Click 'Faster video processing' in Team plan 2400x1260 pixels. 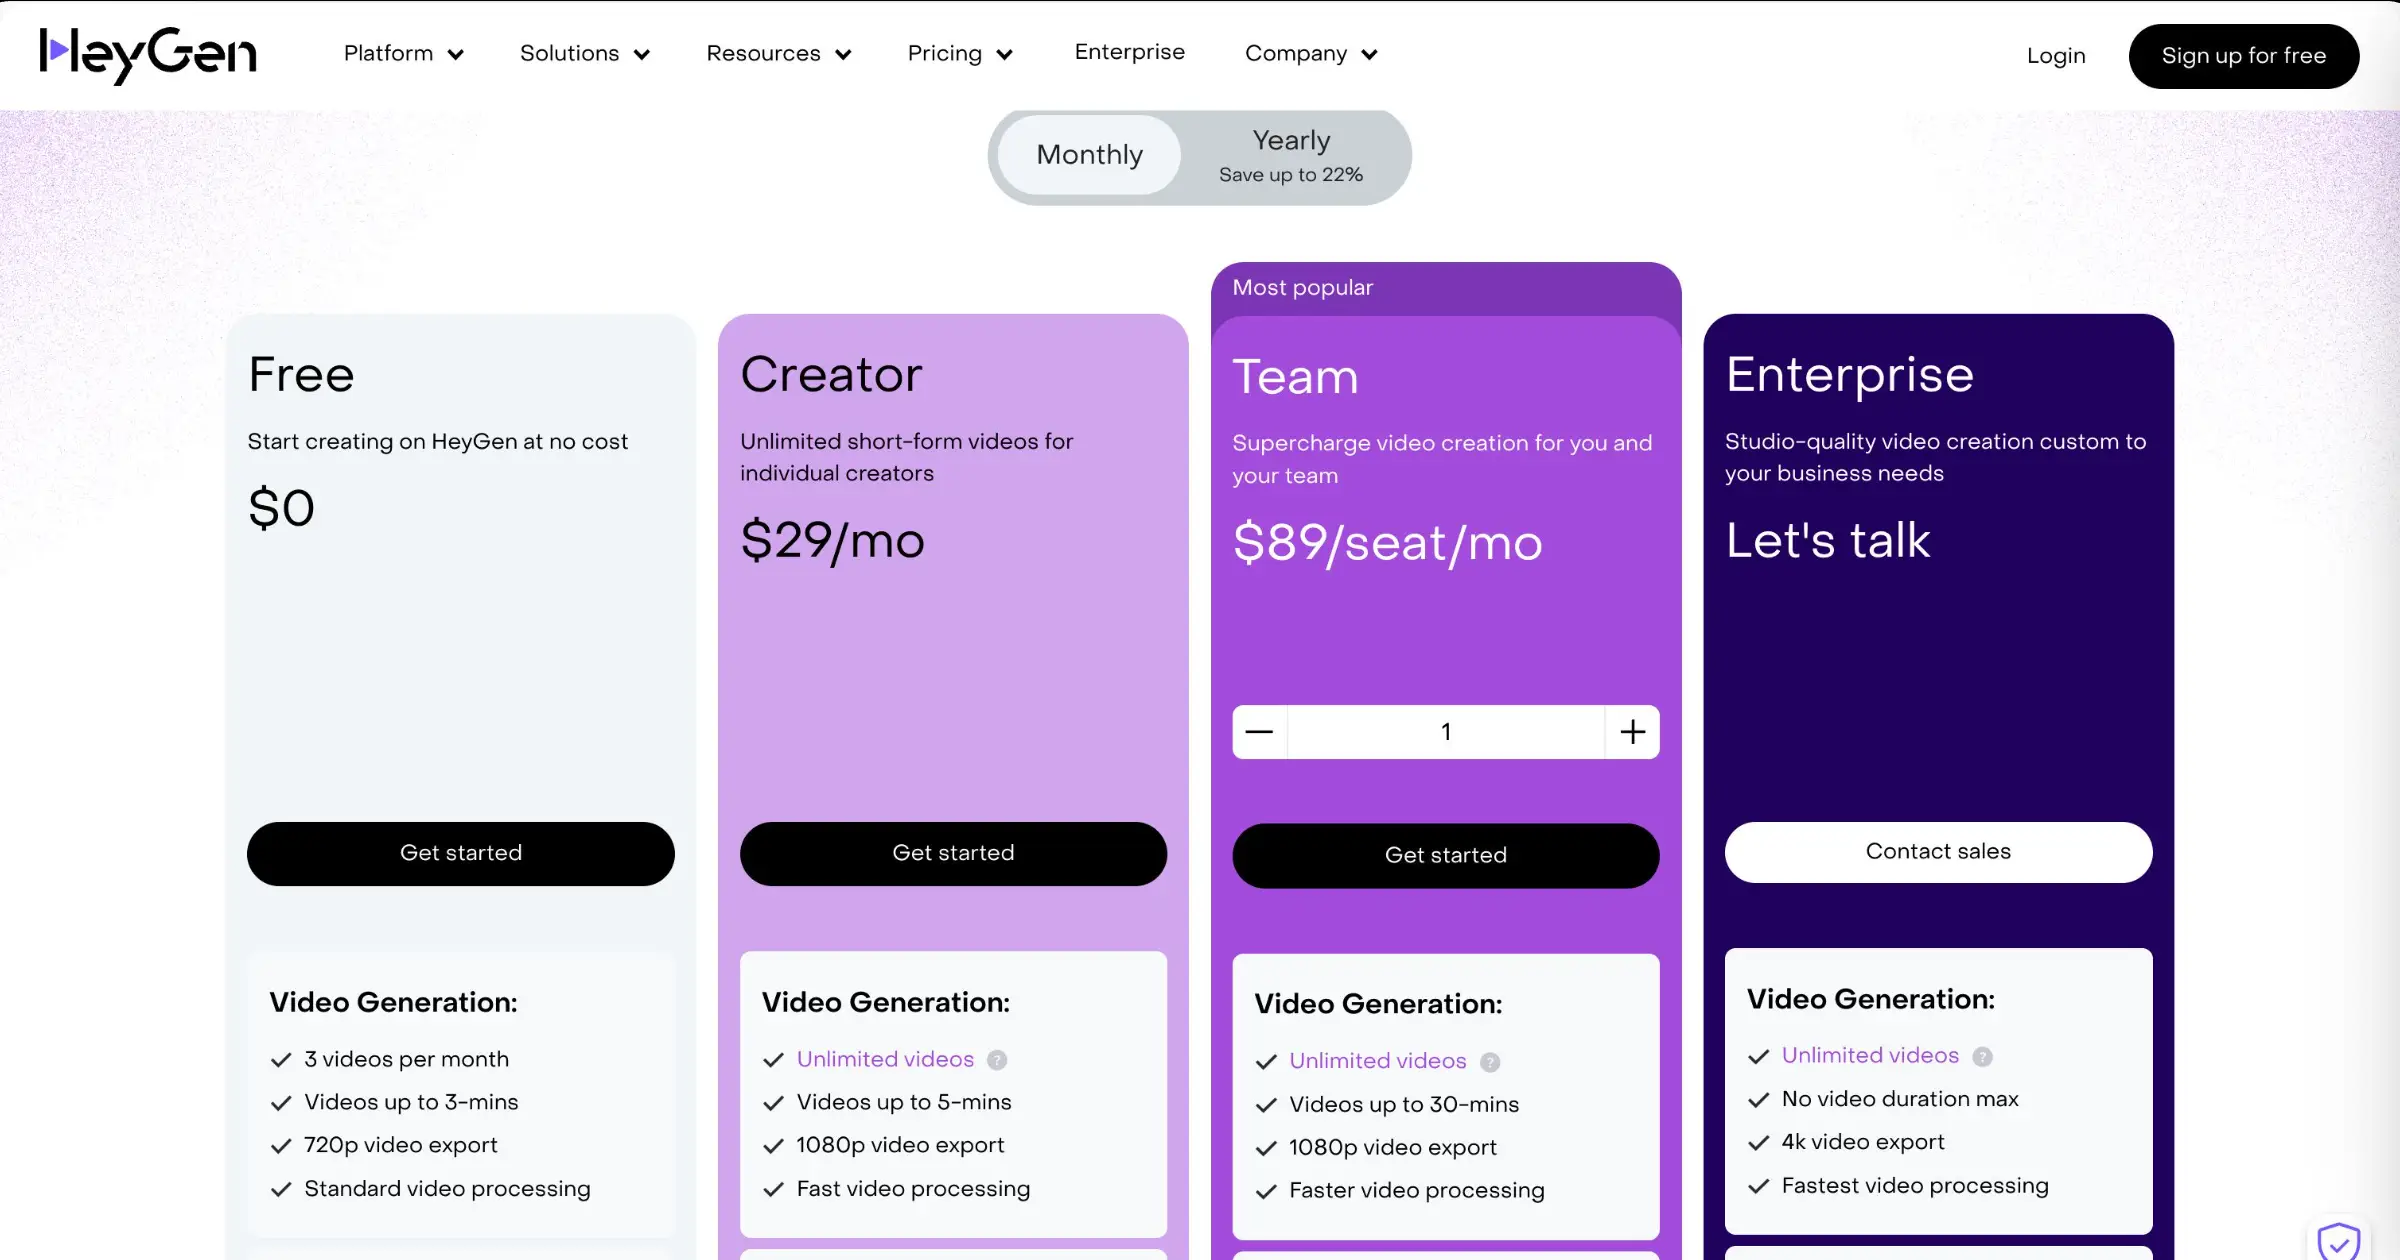pyautogui.click(x=1416, y=1191)
